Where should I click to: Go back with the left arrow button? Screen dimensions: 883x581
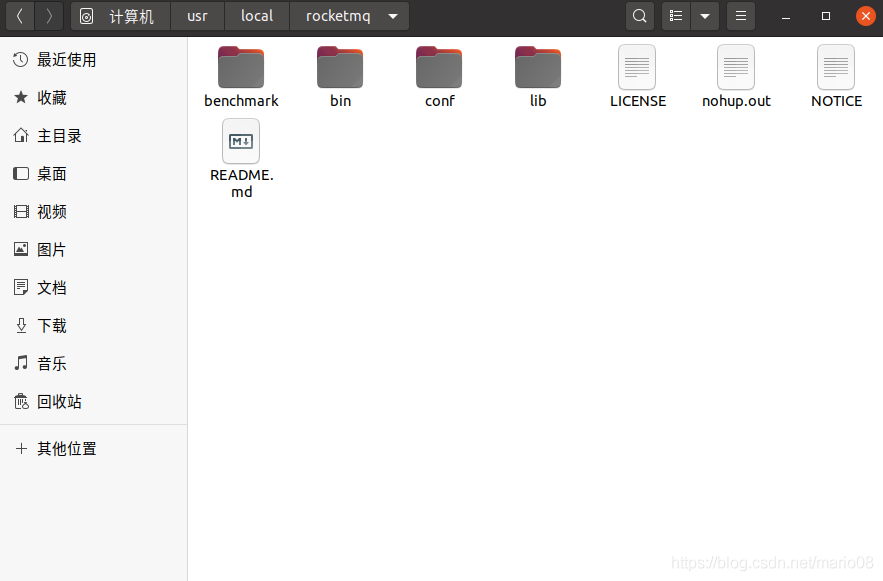(20, 16)
